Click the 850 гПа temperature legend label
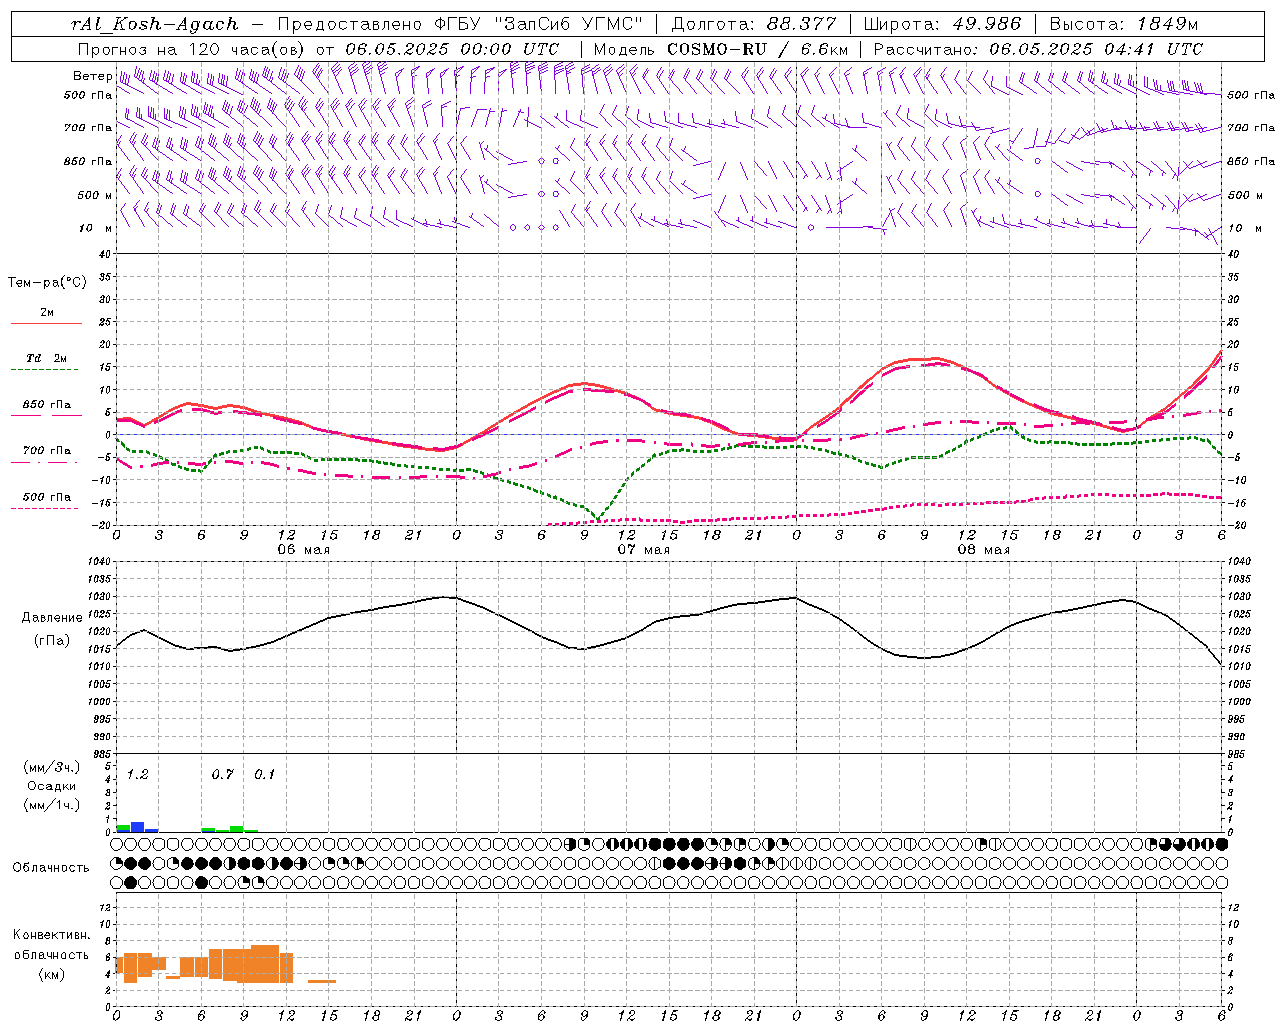The image size is (1280, 1024). (x=46, y=405)
